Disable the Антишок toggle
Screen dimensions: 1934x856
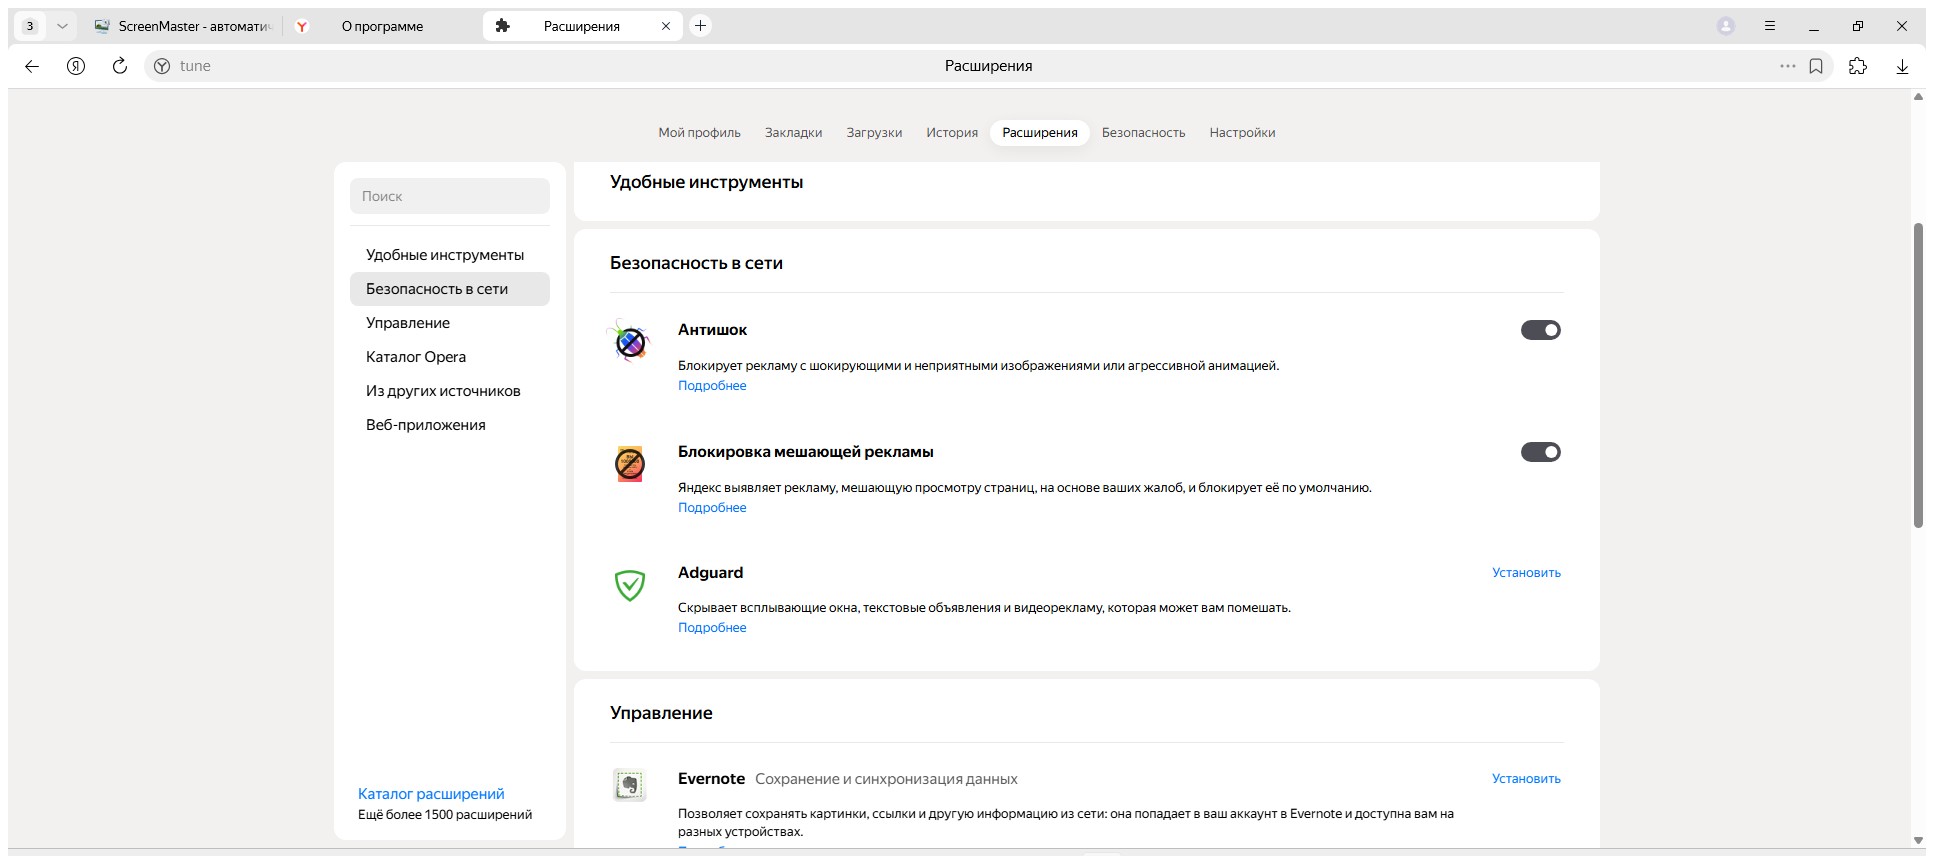point(1541,330)
